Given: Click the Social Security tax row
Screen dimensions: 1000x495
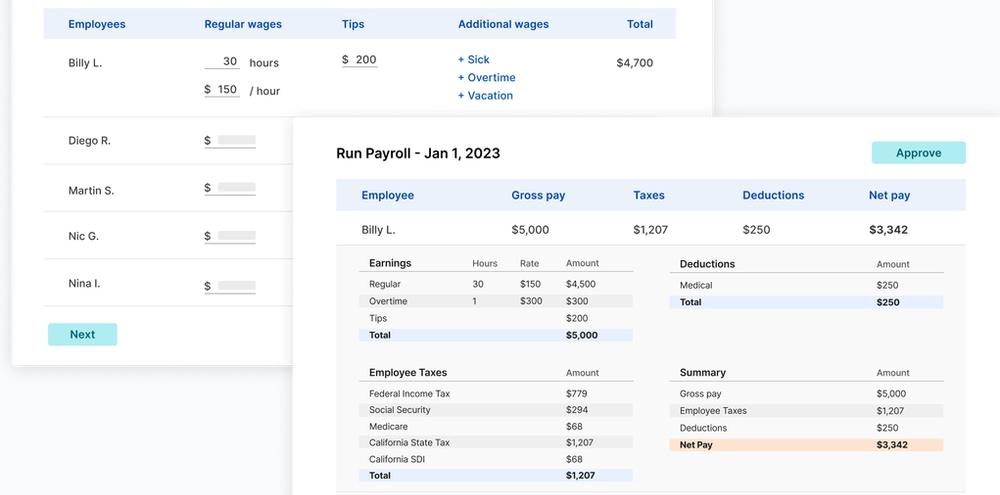Looking at the screenshot, I should (x=496, y=410).
